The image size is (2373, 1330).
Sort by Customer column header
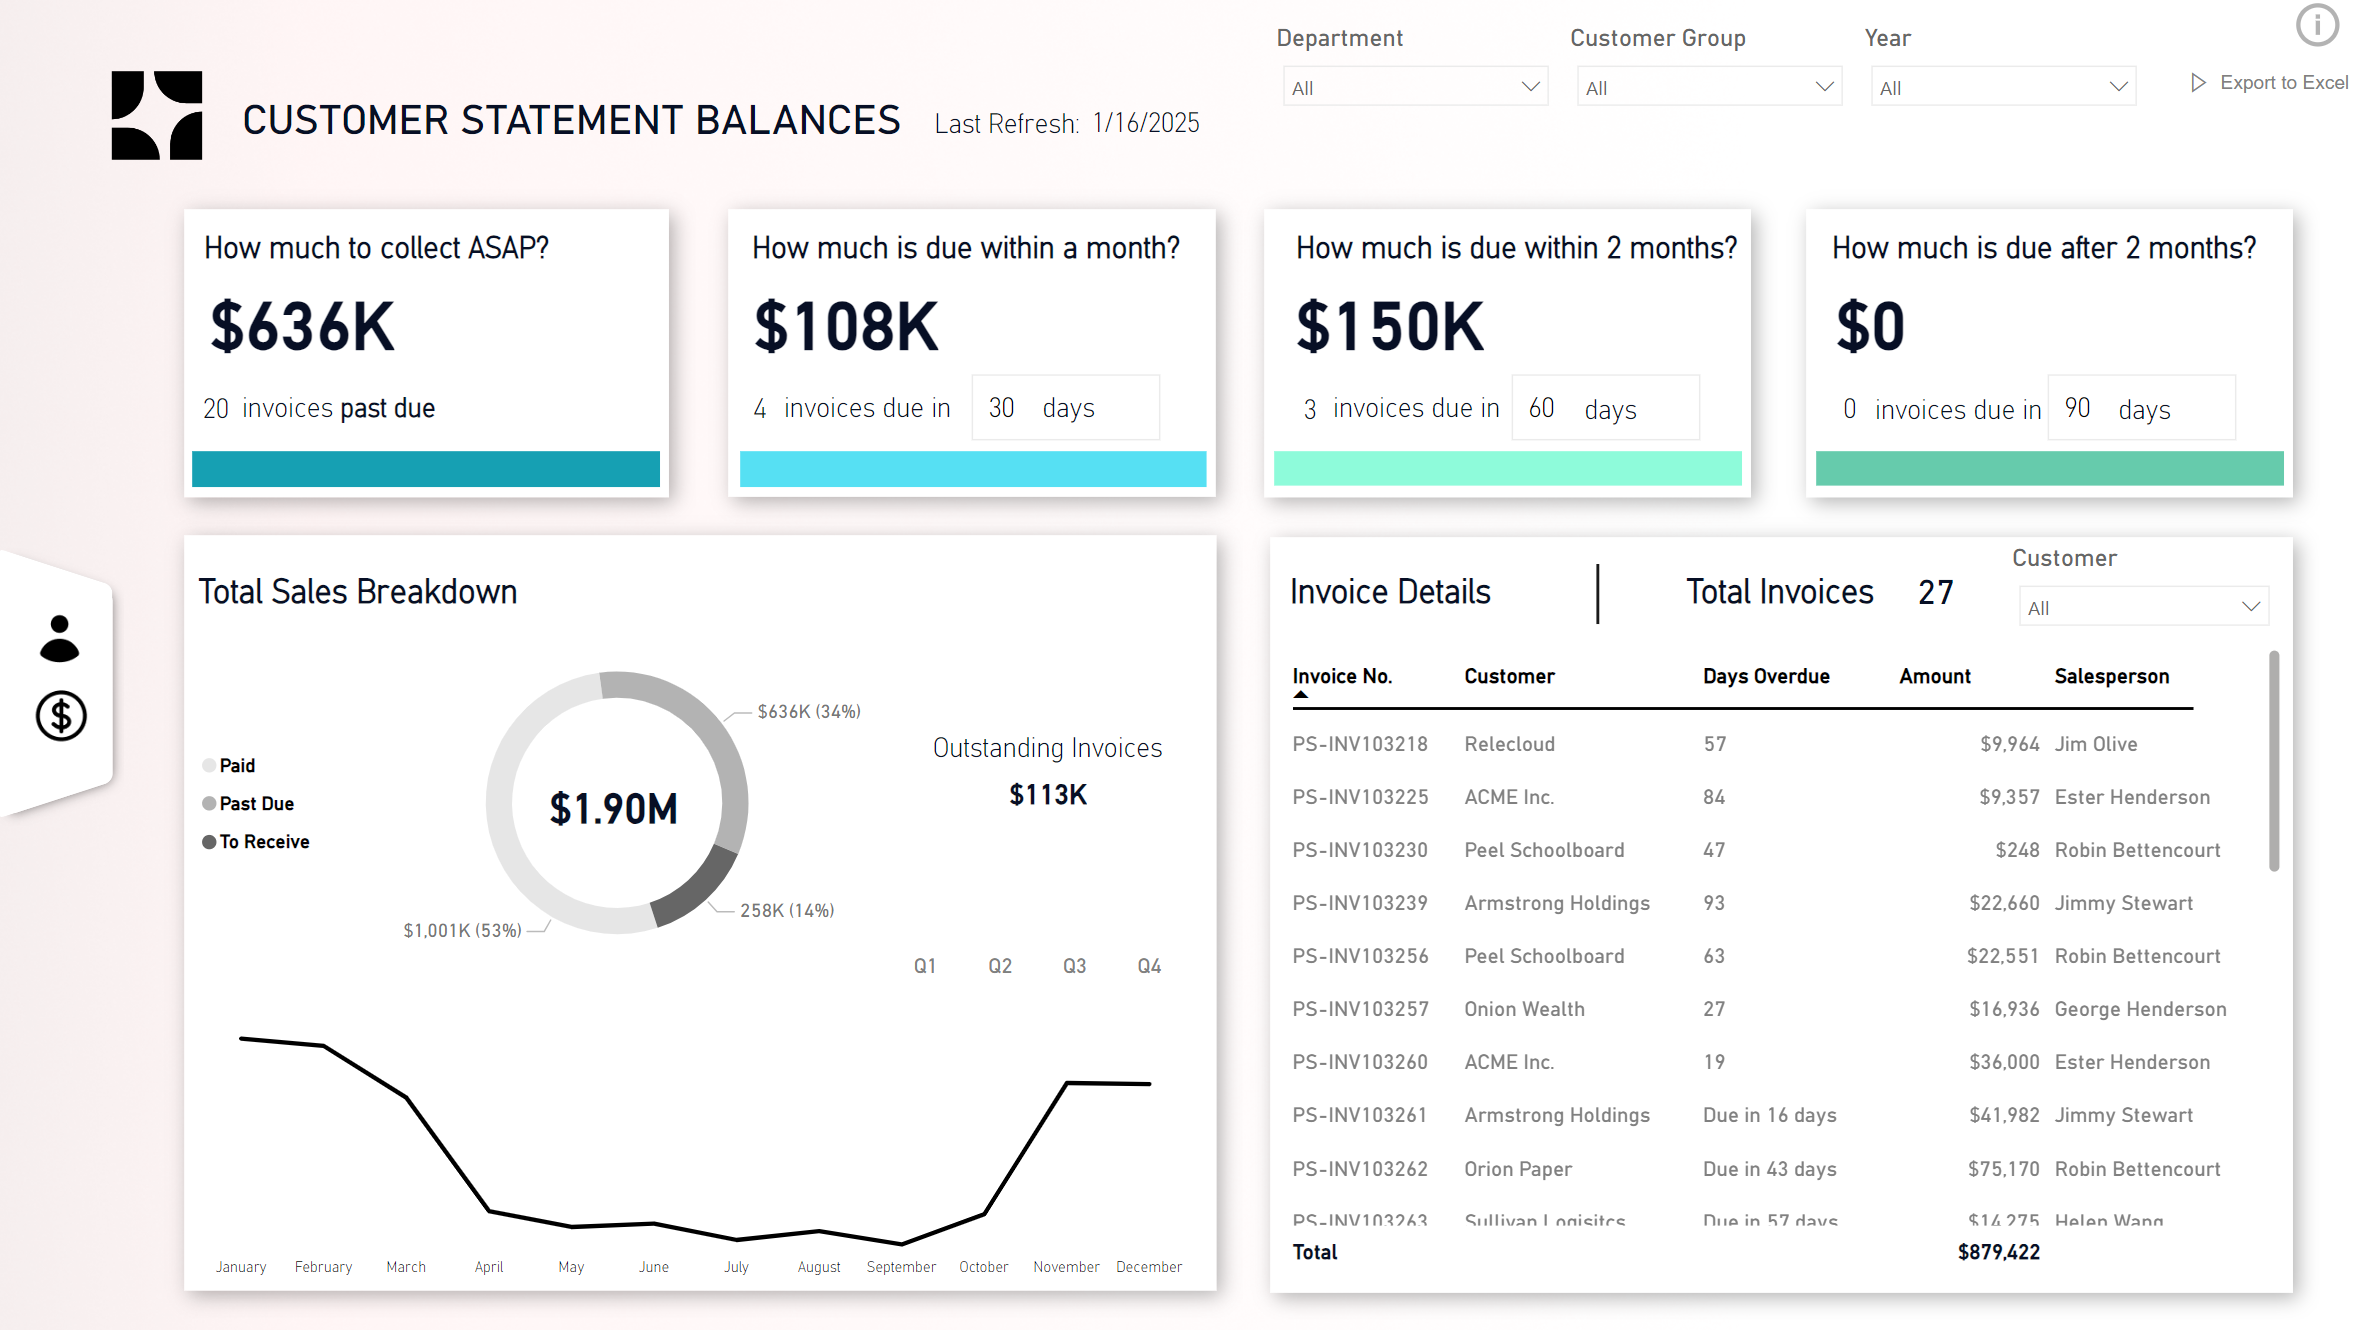(x=1509, y=676)
